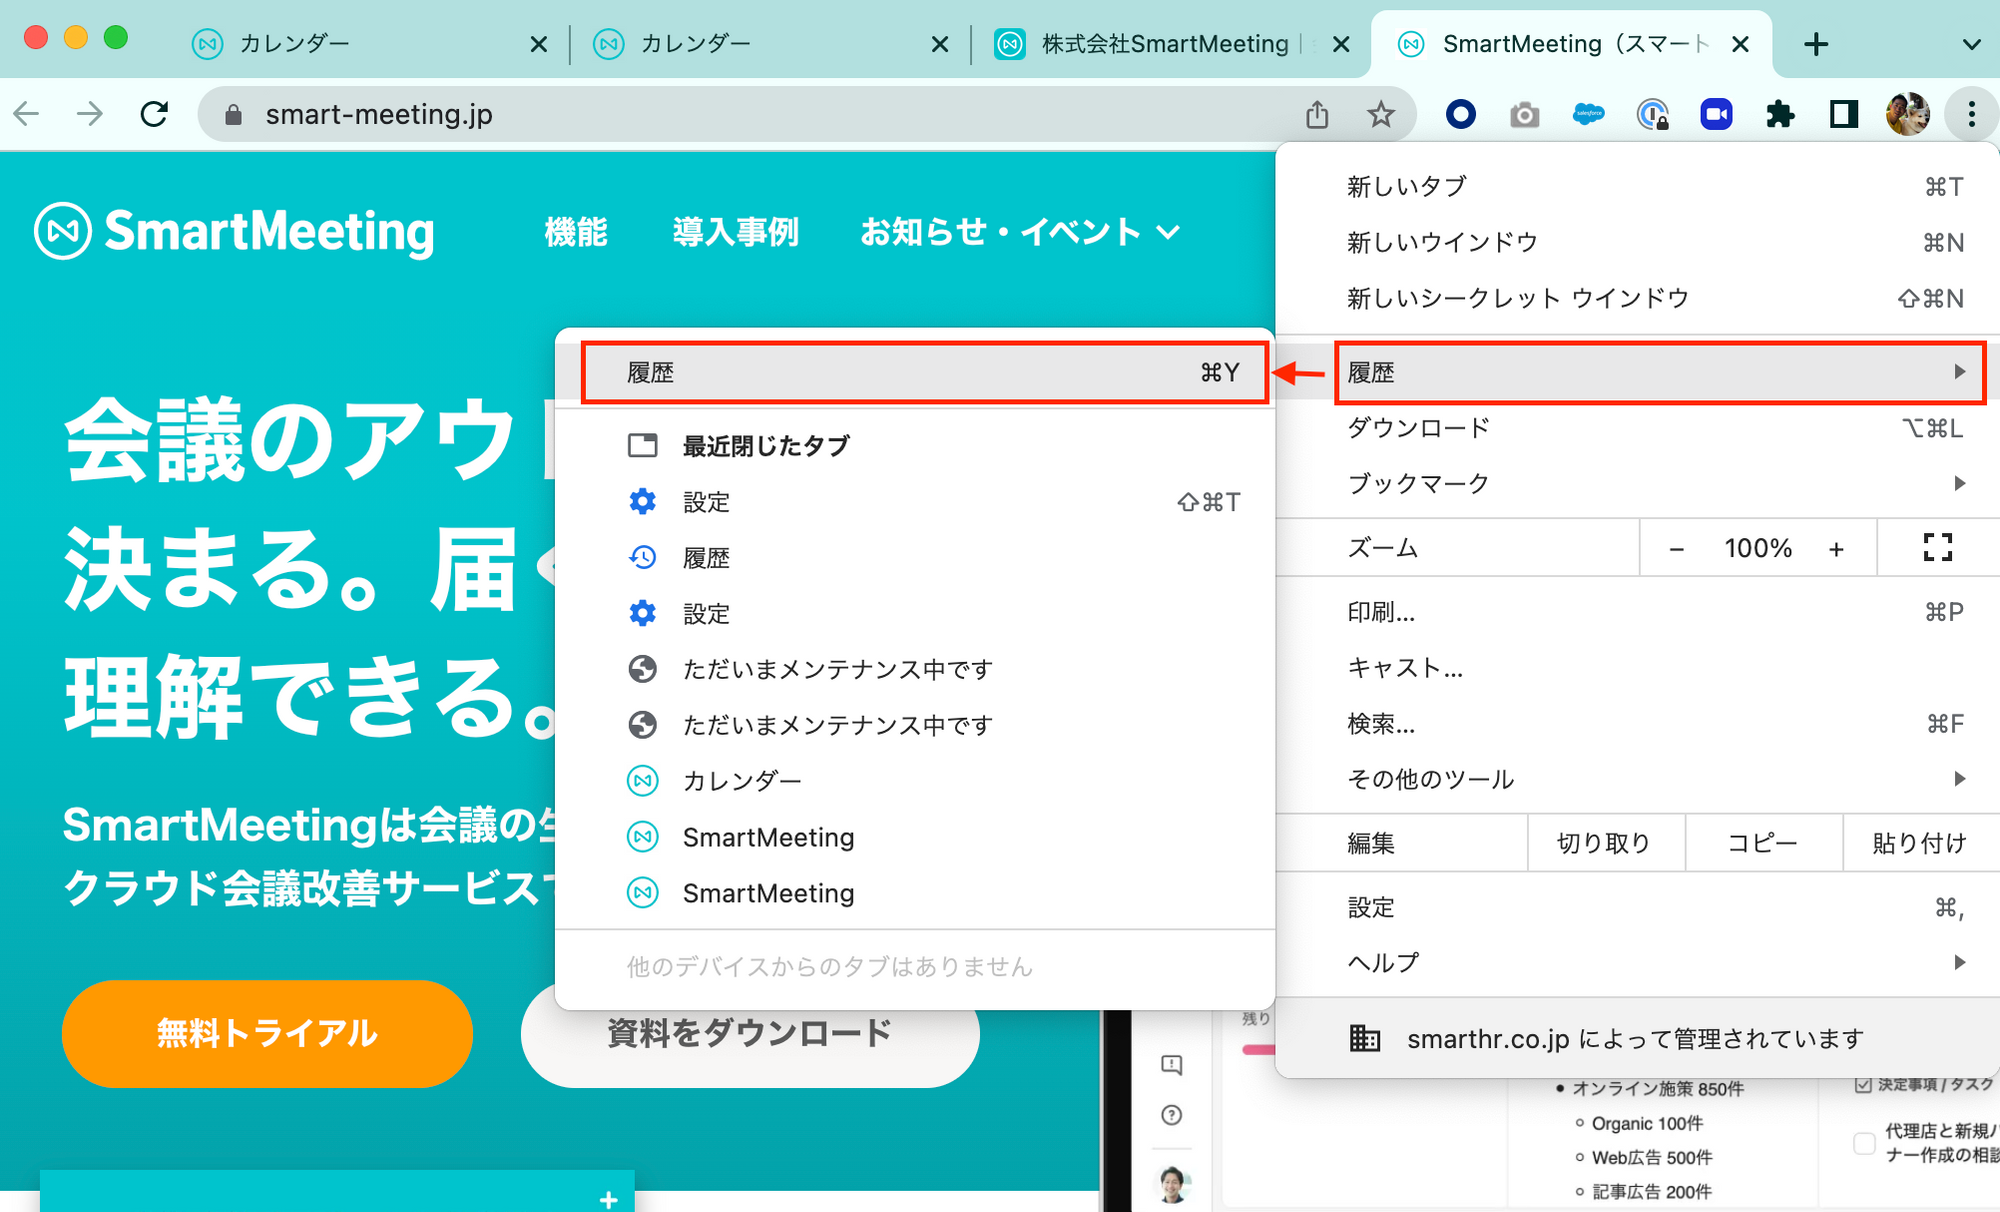
Task: Choose 印刷... from the menu
Action: click(1638, 612)
